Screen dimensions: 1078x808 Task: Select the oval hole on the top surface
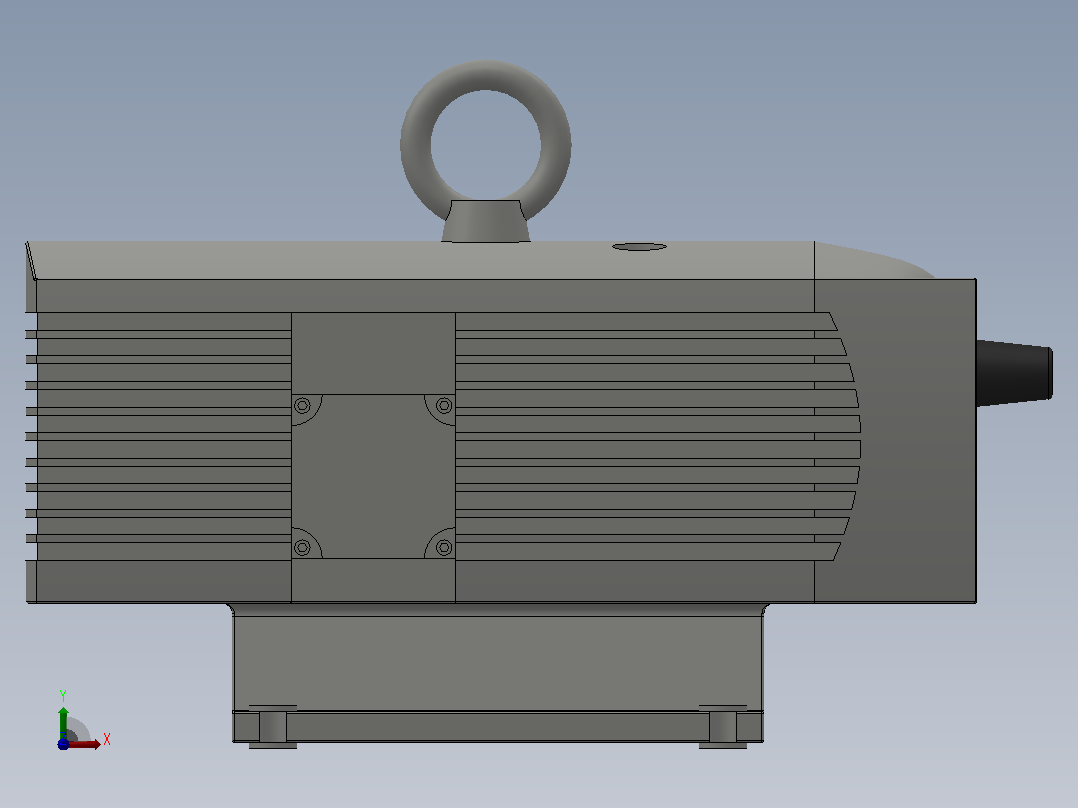coord(639,247)
